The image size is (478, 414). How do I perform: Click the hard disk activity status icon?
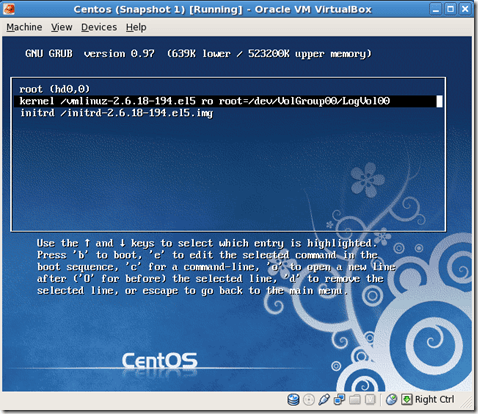point(293,399)
